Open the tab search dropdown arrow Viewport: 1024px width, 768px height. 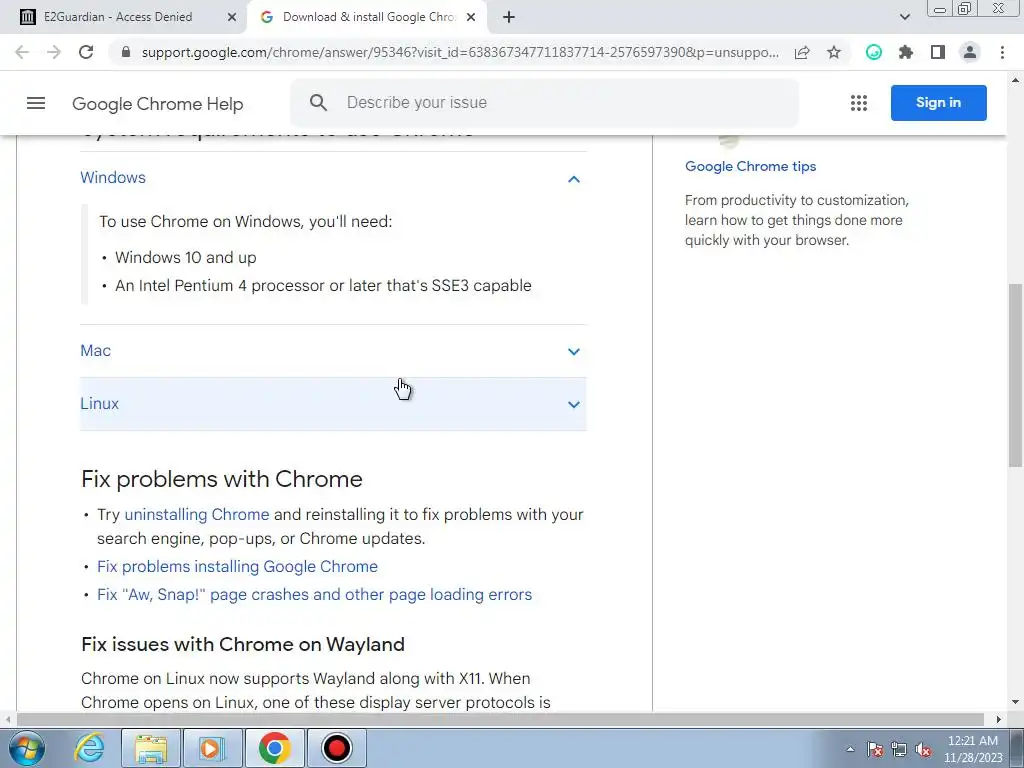tap(904, 17)
